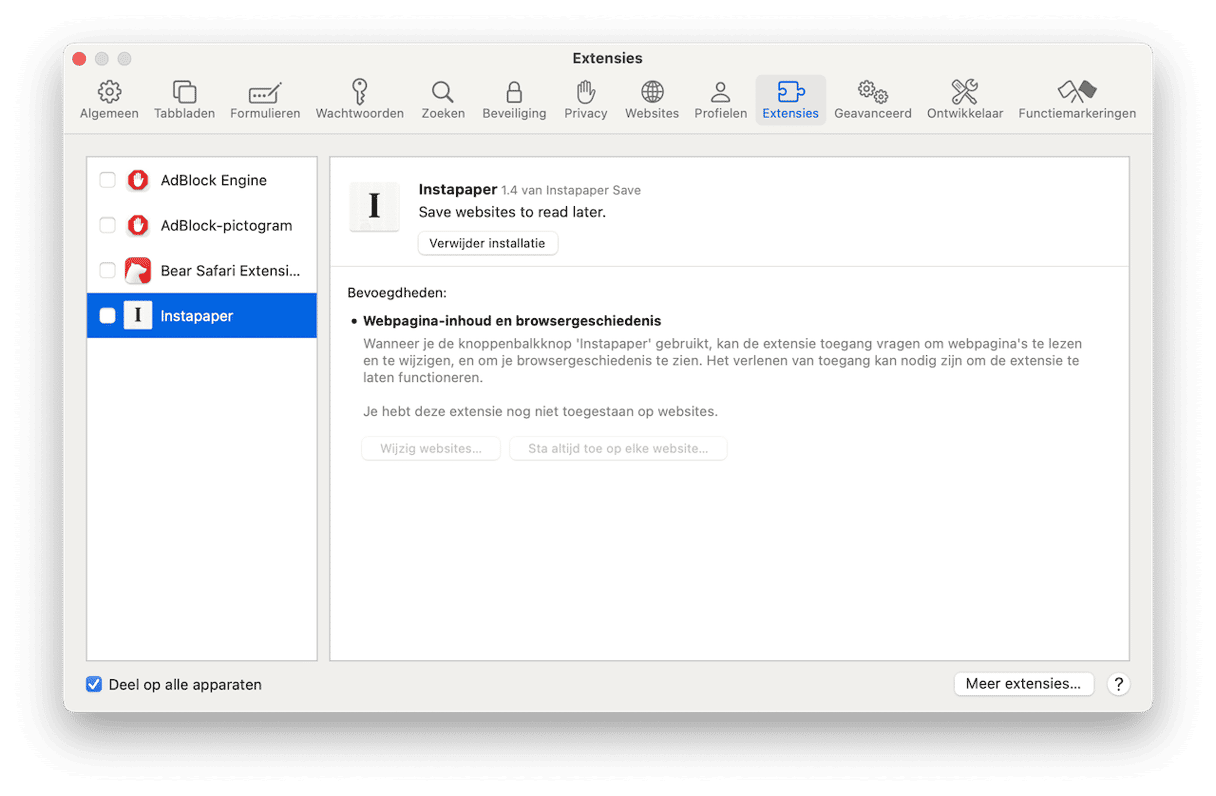Click the AdBlock Engine red icon

tap(138, 180)
